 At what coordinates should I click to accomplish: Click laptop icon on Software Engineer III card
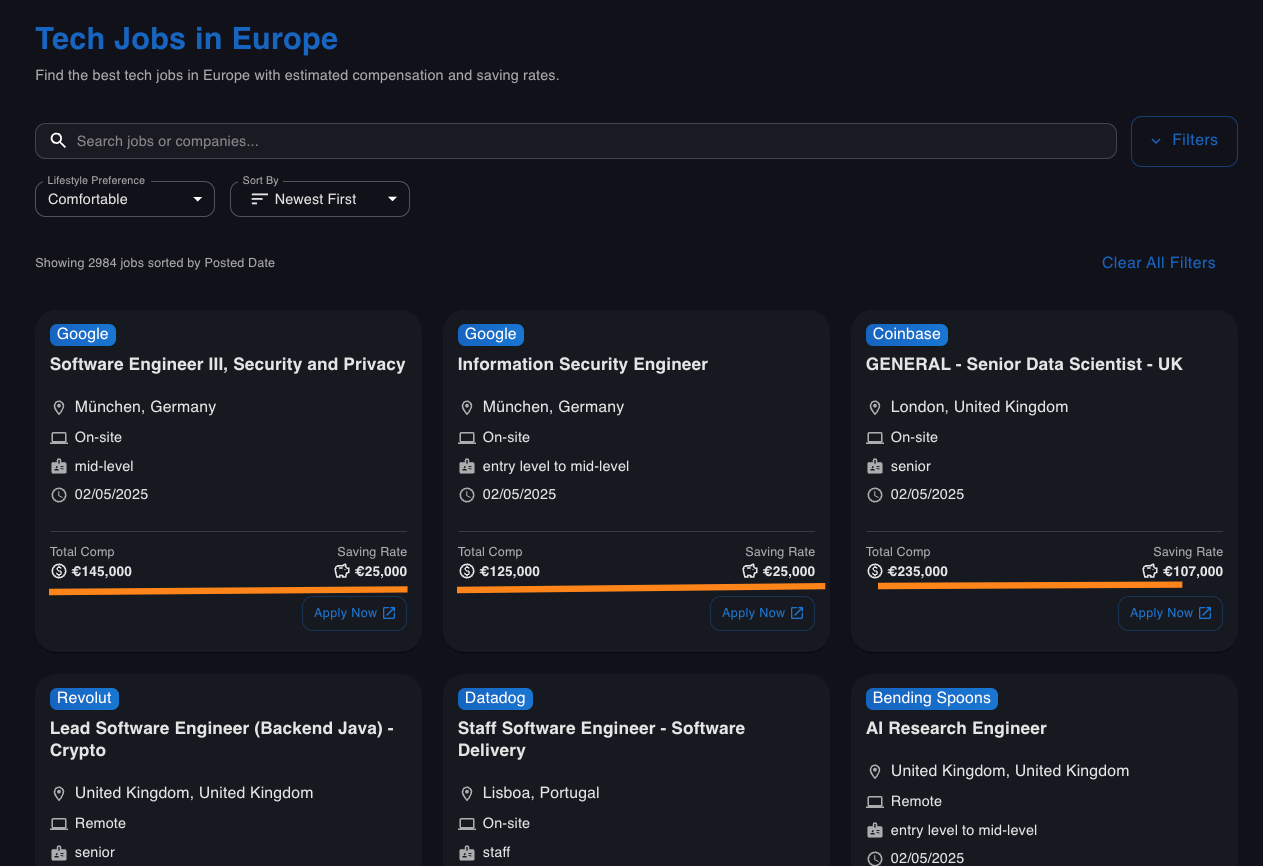click(59, 438)
